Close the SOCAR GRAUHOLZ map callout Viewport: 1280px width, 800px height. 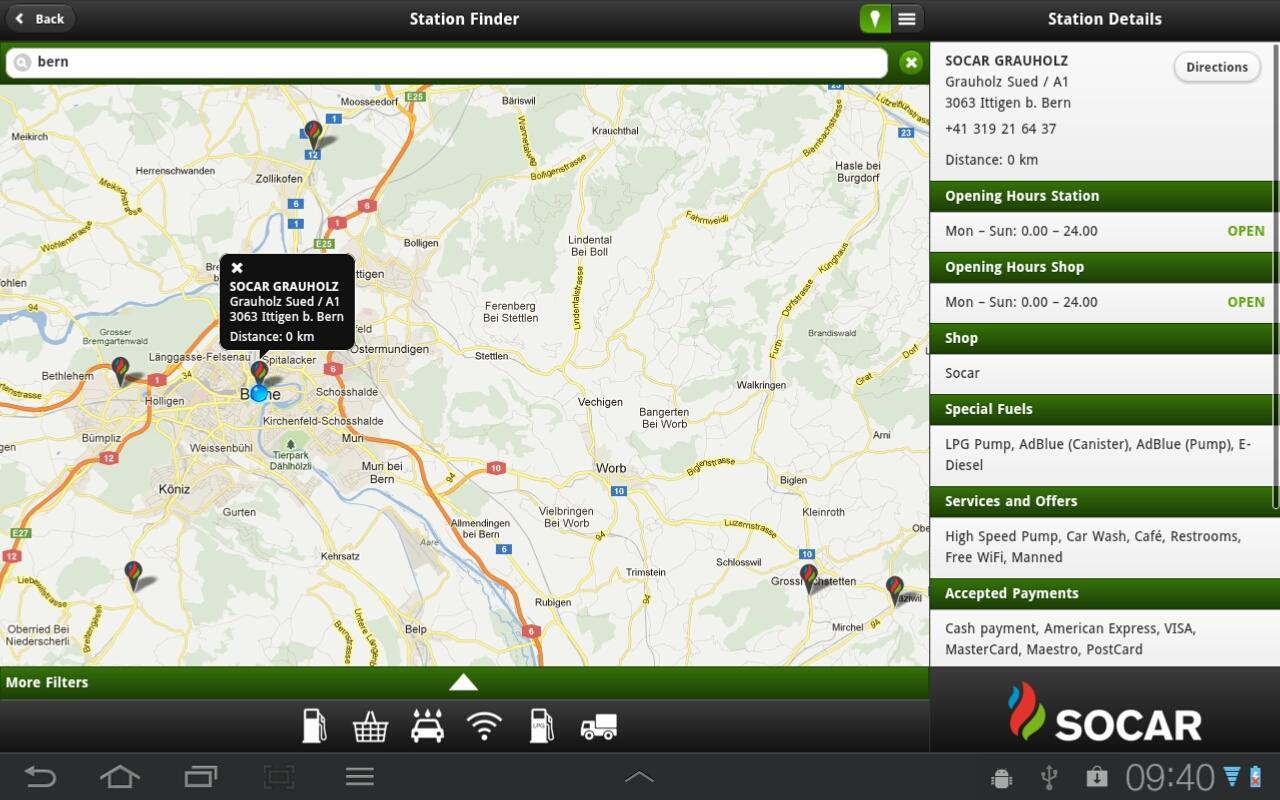(x=237, y=268)
